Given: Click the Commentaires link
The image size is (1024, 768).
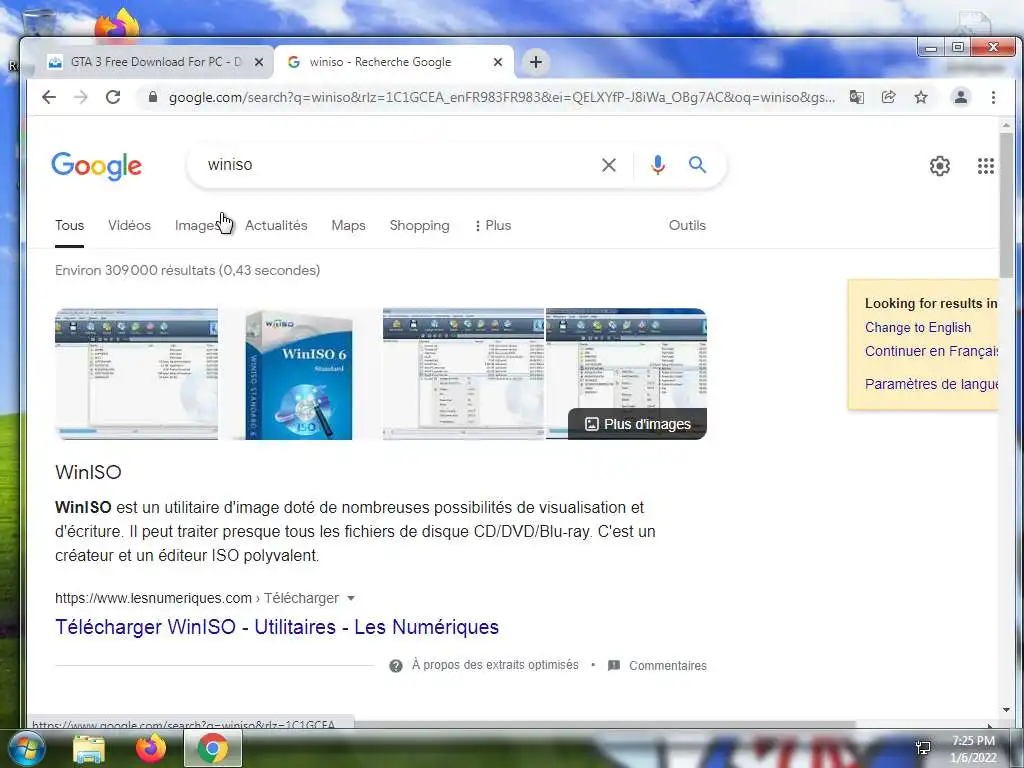Looking at the screenshot, I should tap(667, 665).
